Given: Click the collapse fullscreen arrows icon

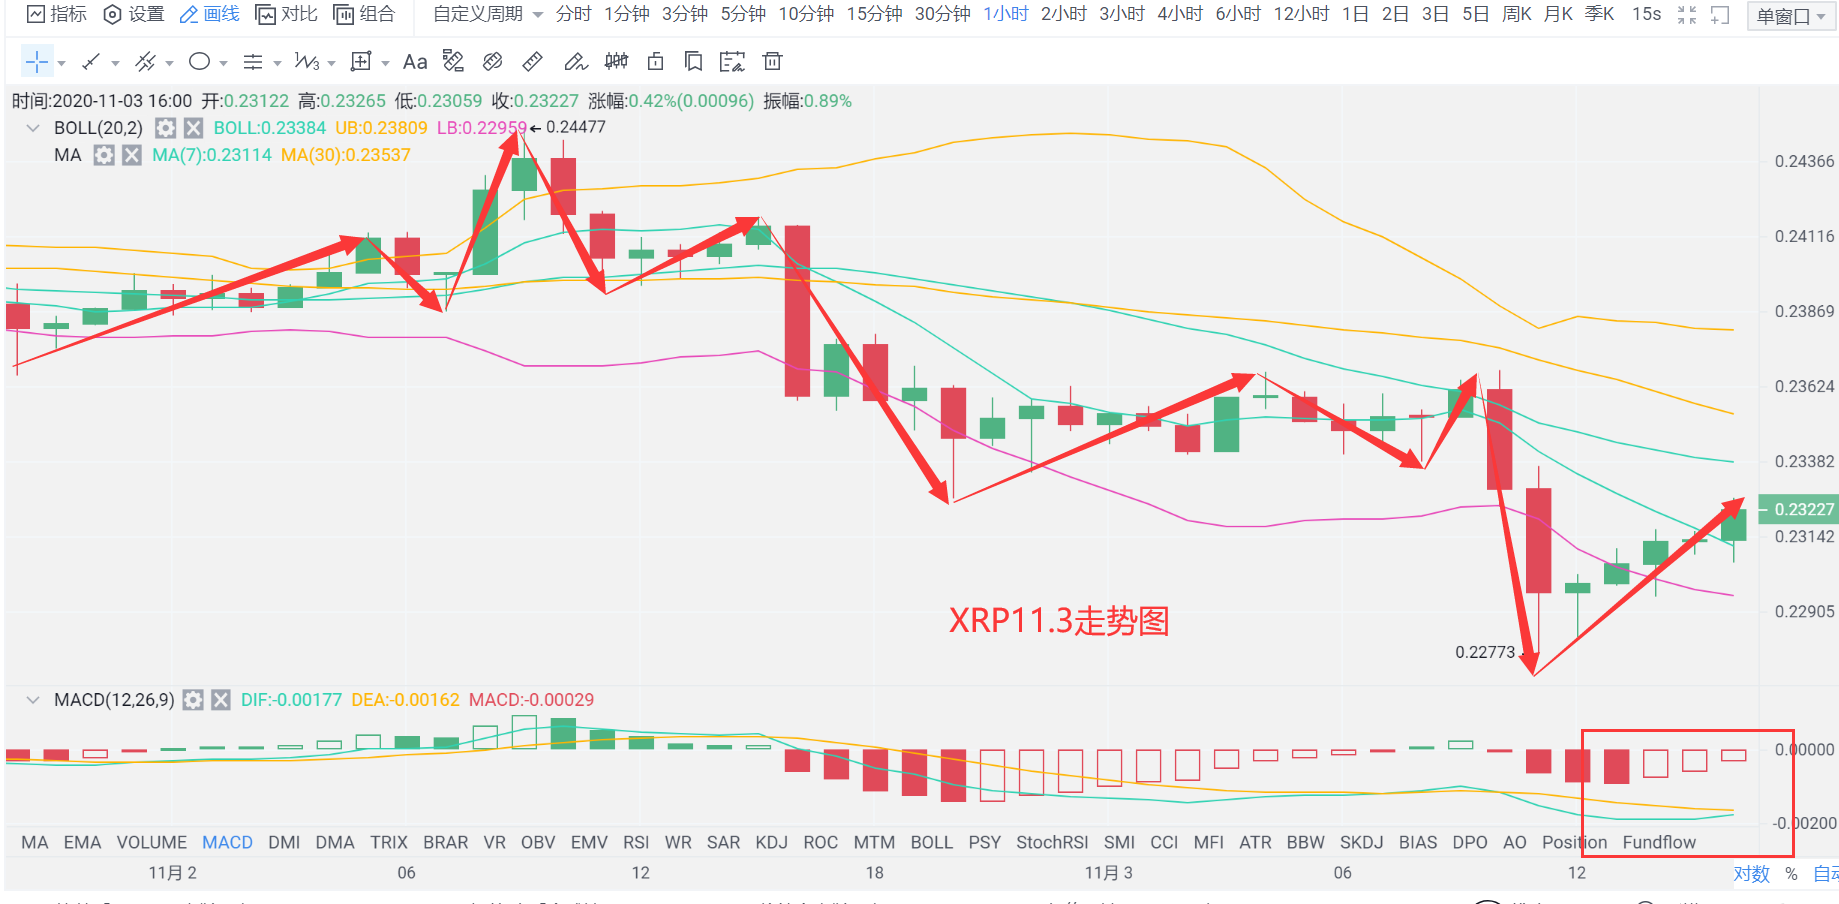Looking at the screenshot, I should click(1687, 15).
